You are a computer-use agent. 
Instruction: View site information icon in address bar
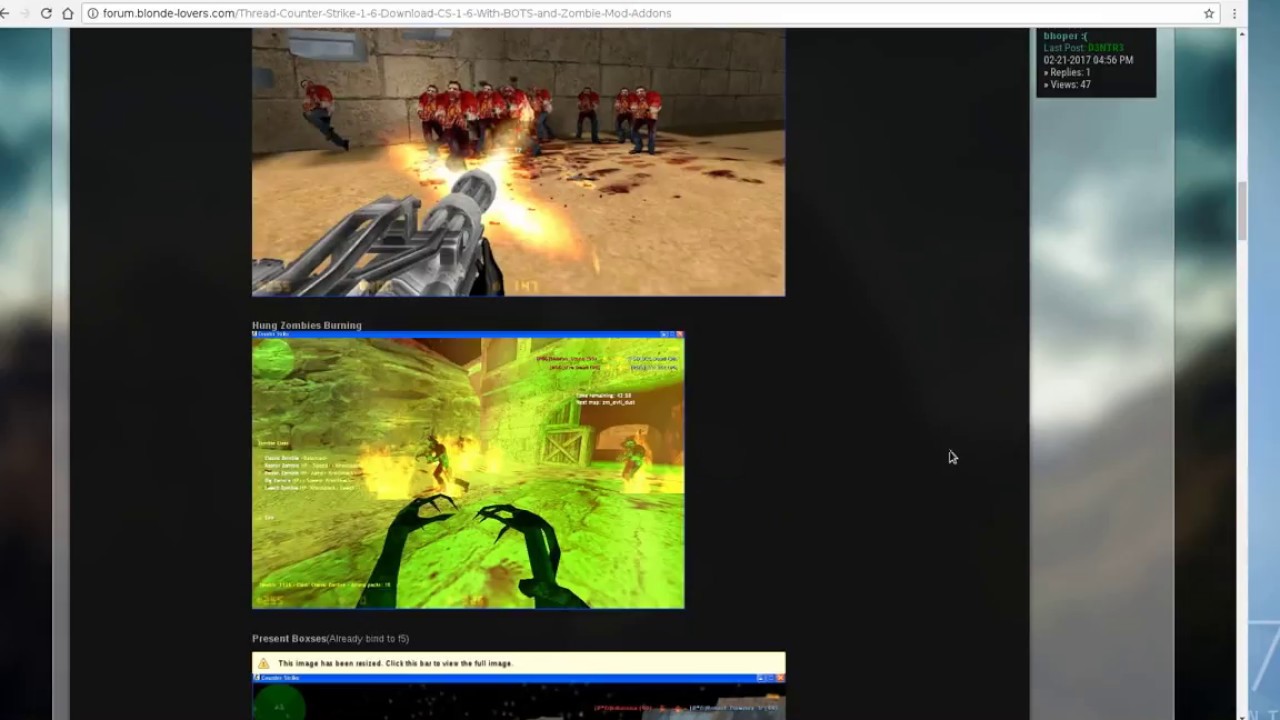point(92,13)
